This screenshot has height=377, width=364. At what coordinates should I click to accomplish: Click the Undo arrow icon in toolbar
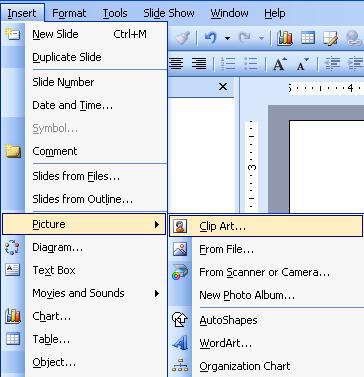pos(211,38)
